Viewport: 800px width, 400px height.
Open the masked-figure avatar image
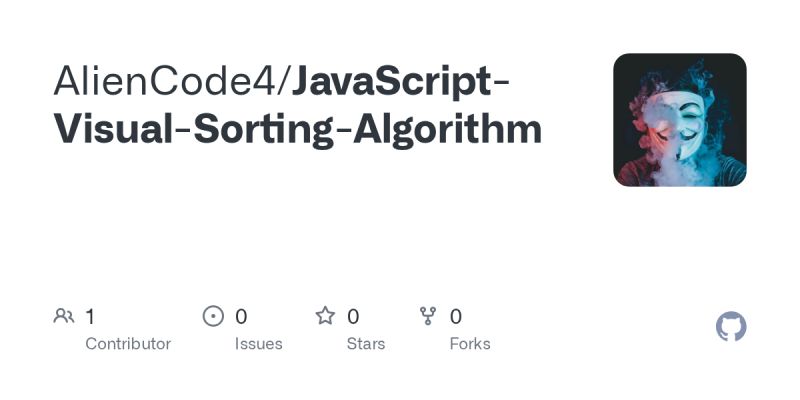coord(680,120)
